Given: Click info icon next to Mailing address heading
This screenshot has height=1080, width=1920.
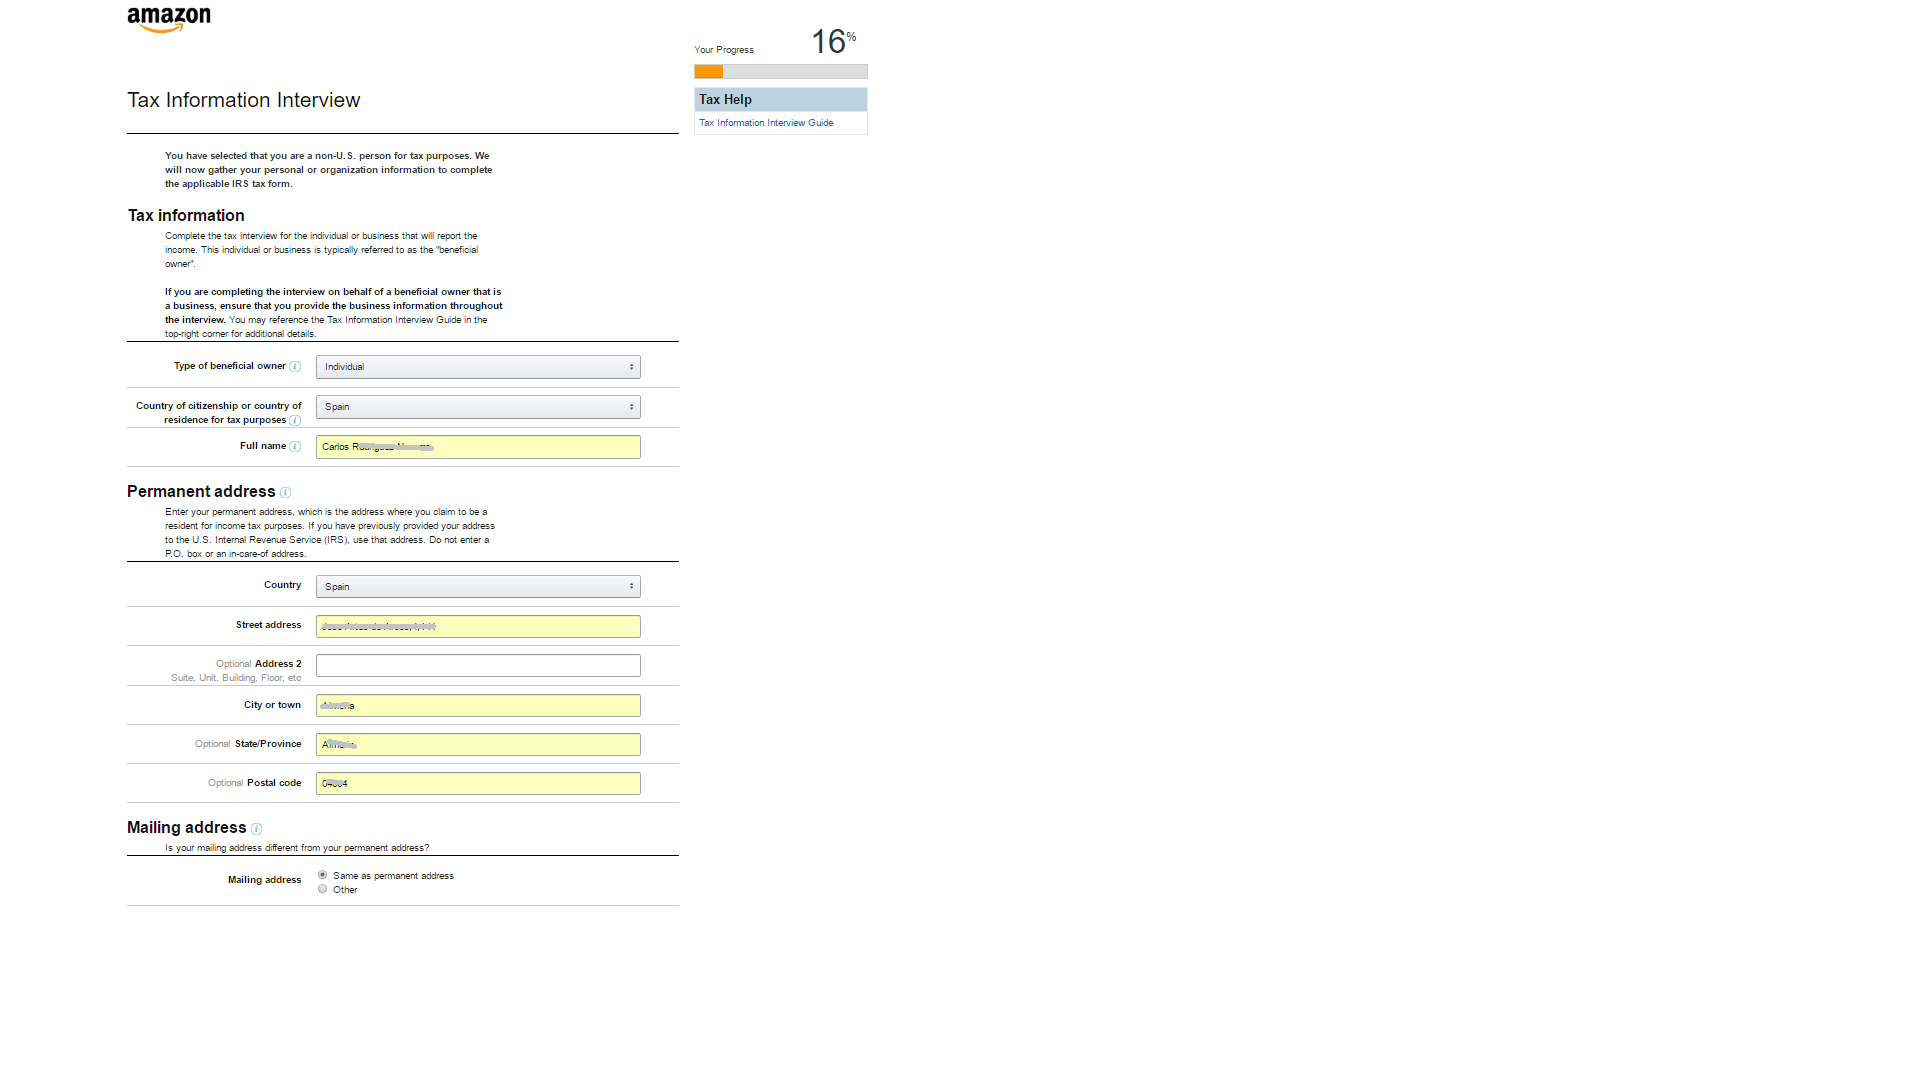Looking at the screenshot, I should tap(257, 829).
